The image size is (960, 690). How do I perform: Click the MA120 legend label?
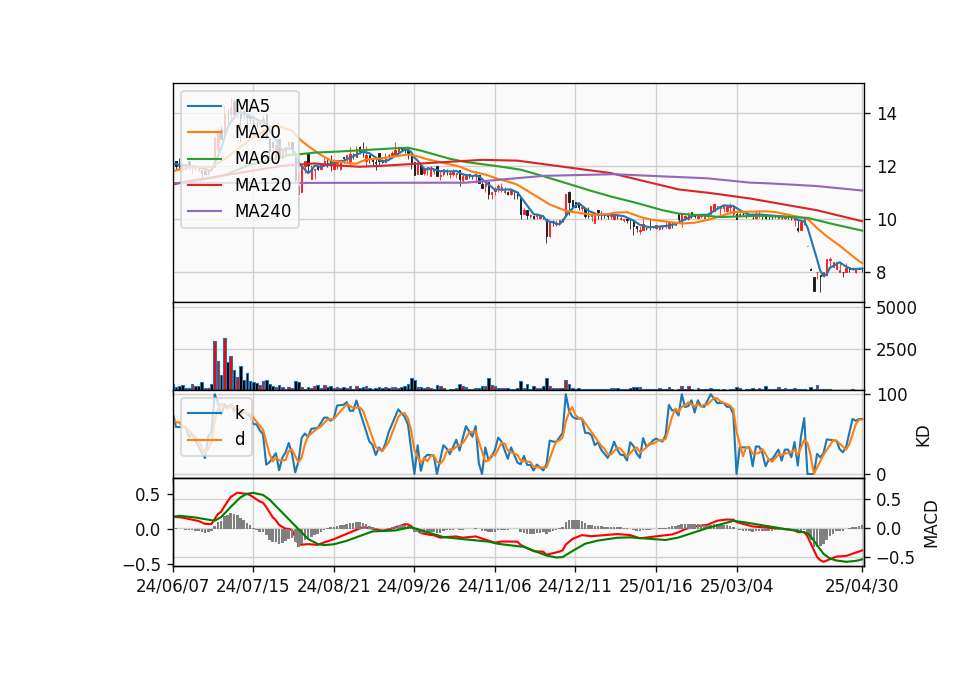(263, 185)
